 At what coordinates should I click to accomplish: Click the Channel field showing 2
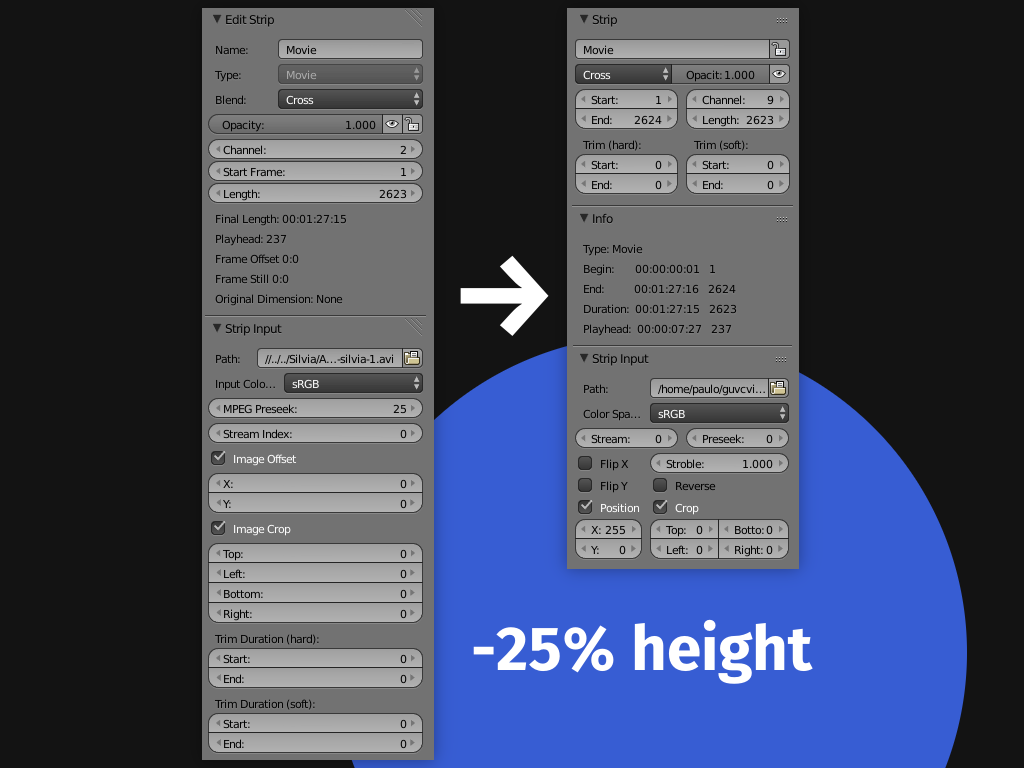315,150
